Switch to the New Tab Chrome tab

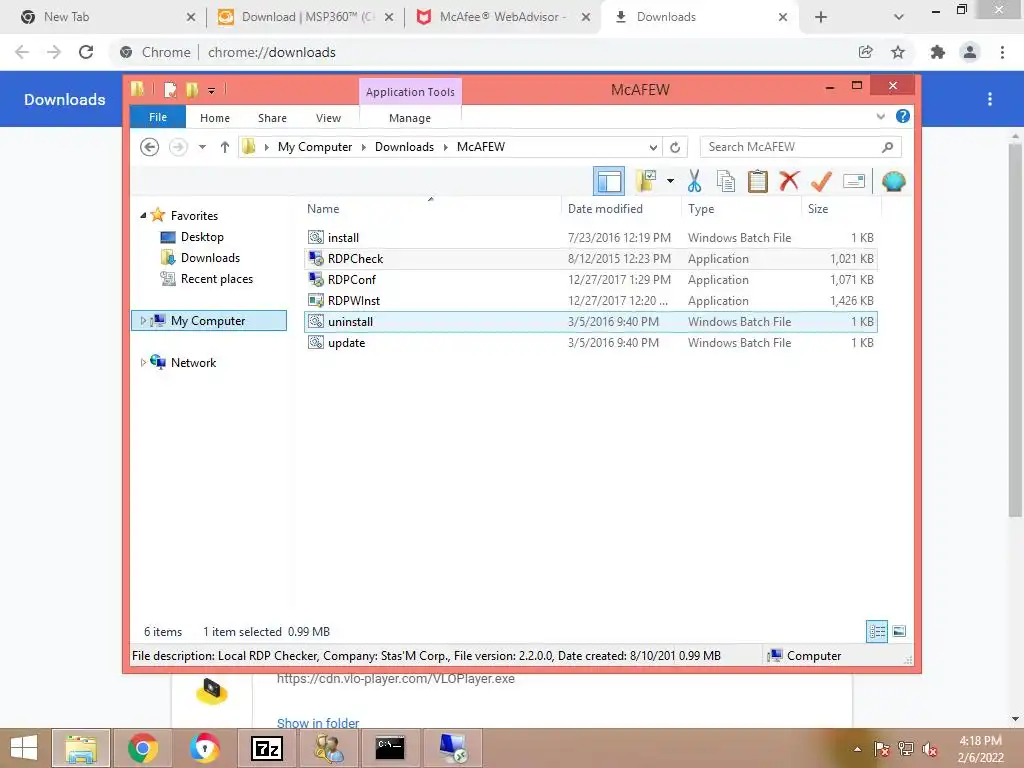(108, 17)
